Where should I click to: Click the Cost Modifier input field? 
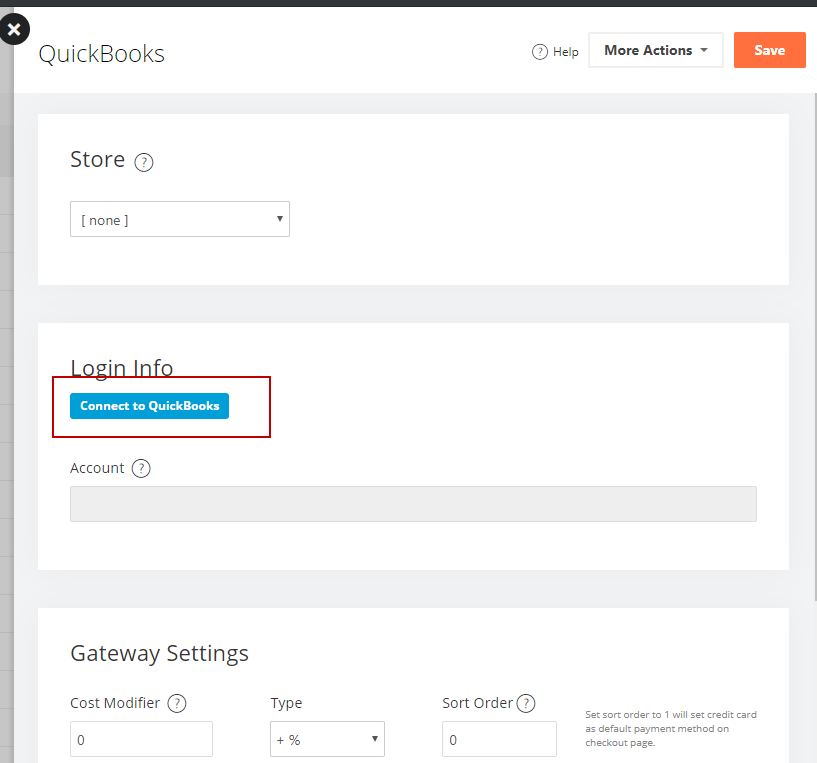pos(141,739)
